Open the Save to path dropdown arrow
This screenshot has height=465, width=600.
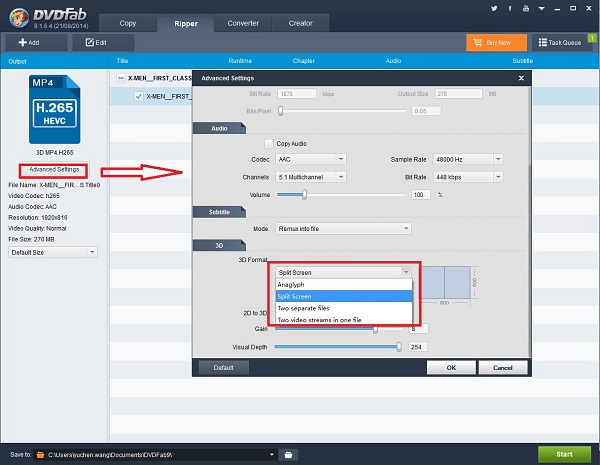[x=272, y=455]
